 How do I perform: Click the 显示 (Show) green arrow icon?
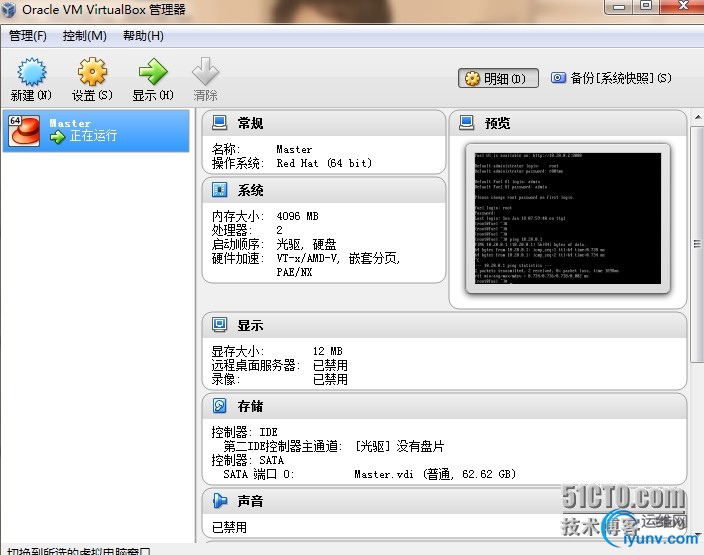pos(153,72)
